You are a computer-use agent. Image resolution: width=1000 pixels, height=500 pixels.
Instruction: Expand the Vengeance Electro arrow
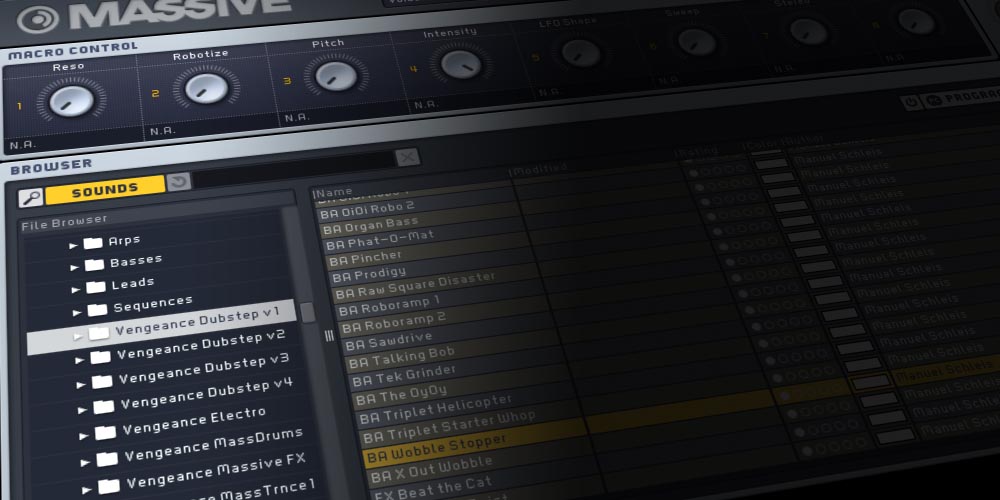[84, 436]
